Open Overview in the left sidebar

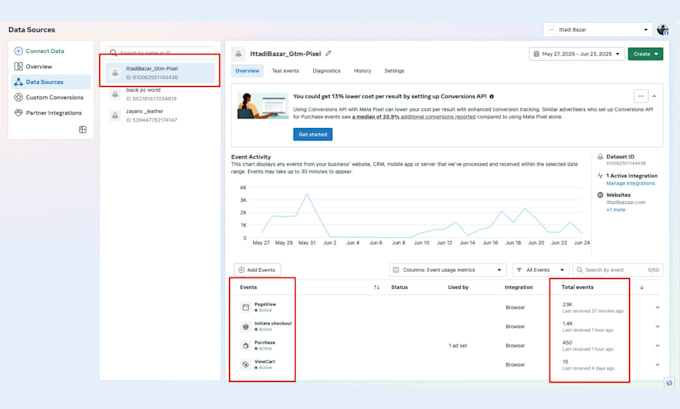50,66
